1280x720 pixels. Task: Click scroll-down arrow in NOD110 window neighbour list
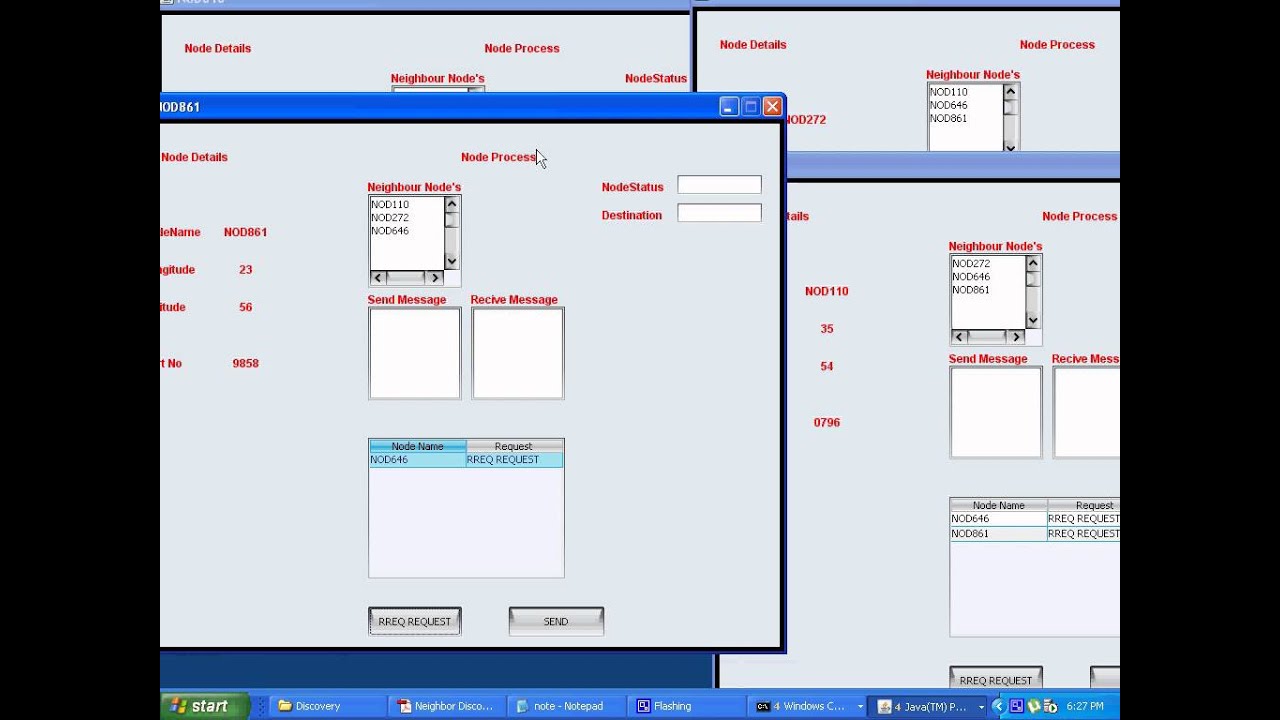1033,321
